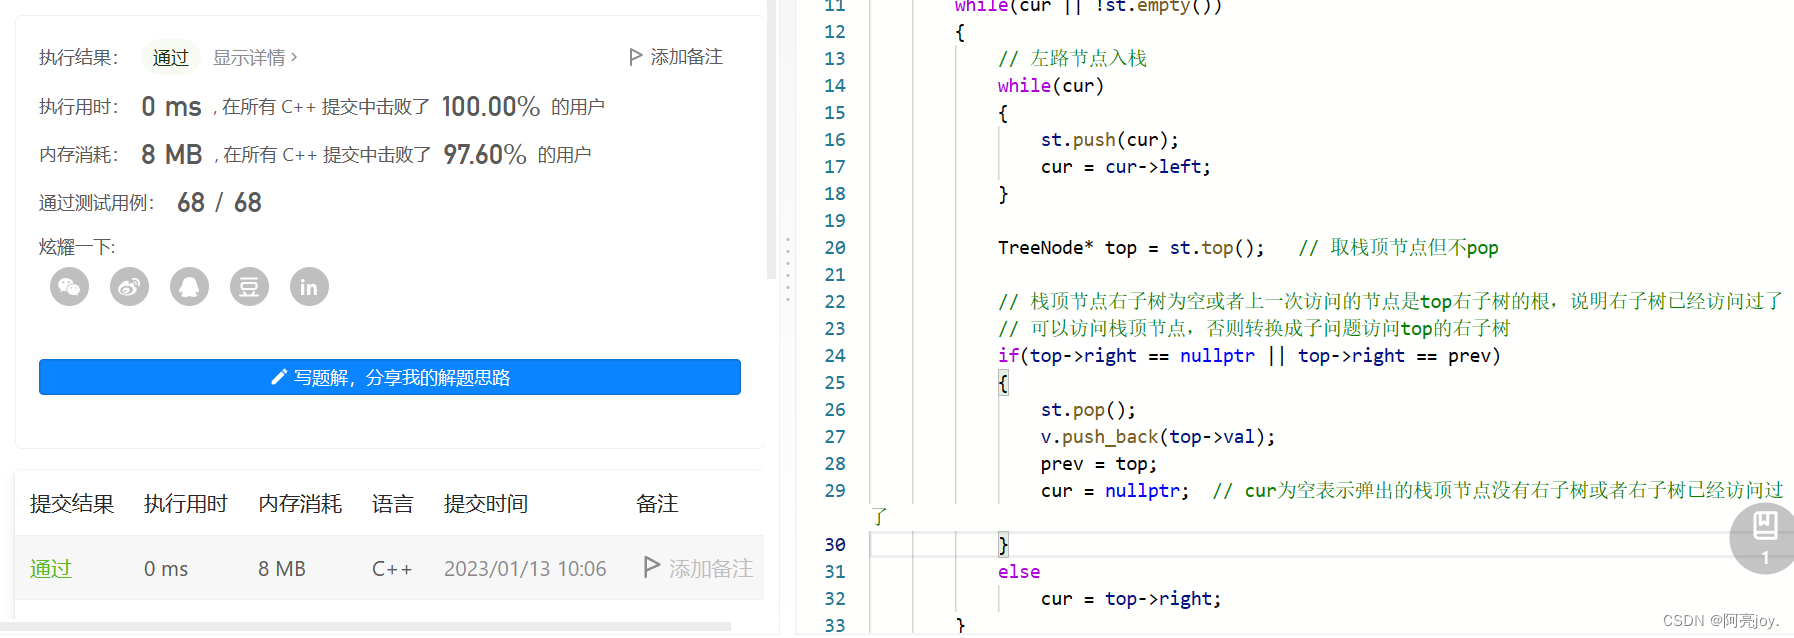This screenshot has height=638, width=1794.
Task: Click the if condition on line 24
Action: pos(1249,355)
